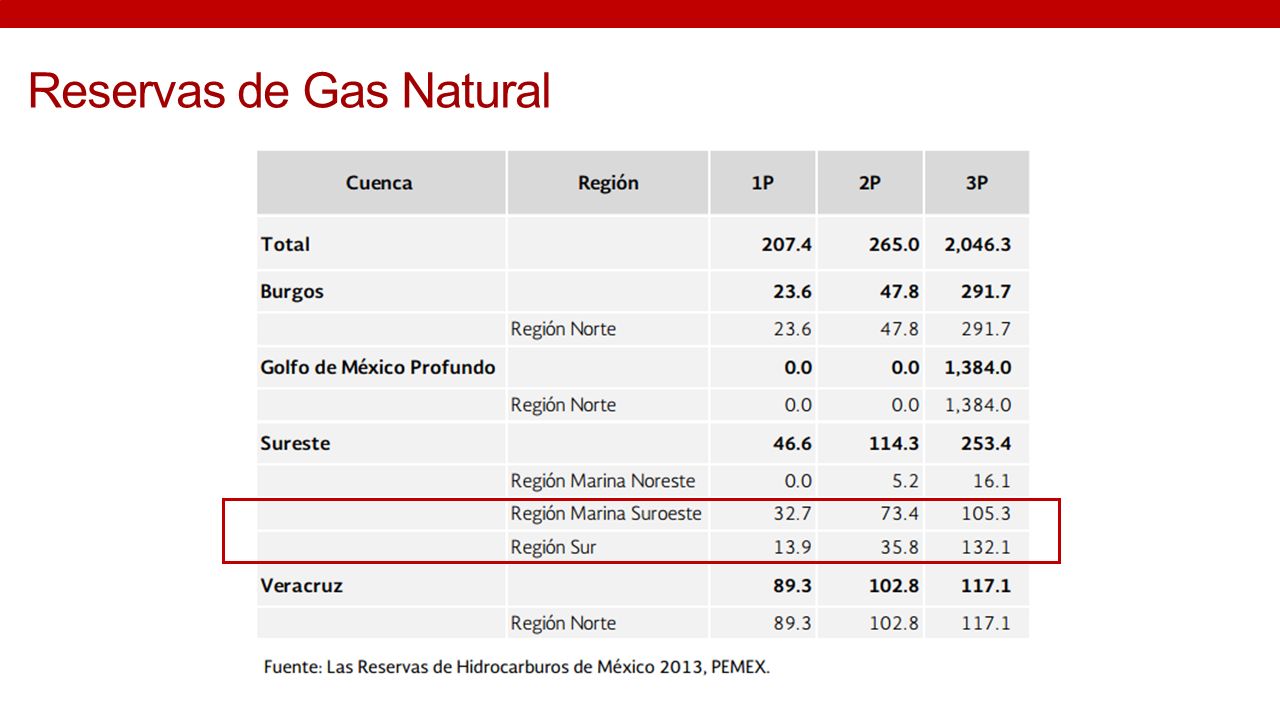Click the 105.3 value for Marina Suroeste
Screen dimensions: 1280x720
click(986, 514)
